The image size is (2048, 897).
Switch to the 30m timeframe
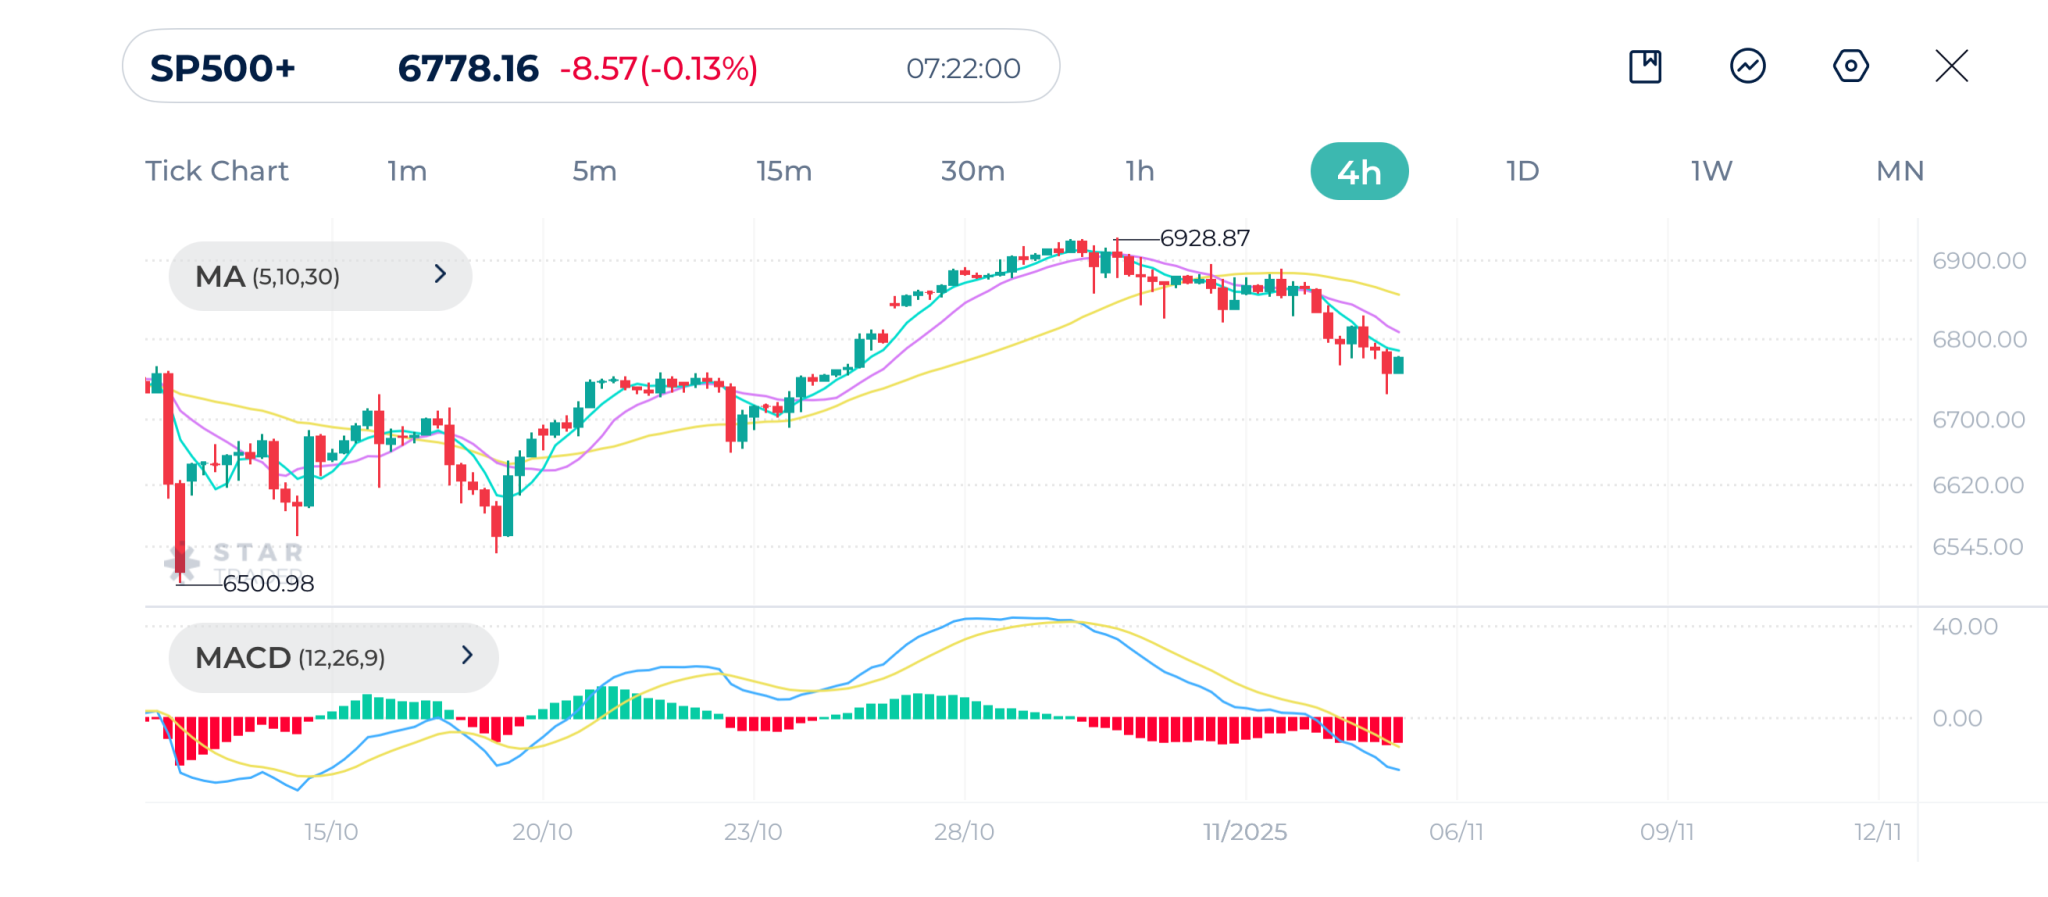point(972,171)
